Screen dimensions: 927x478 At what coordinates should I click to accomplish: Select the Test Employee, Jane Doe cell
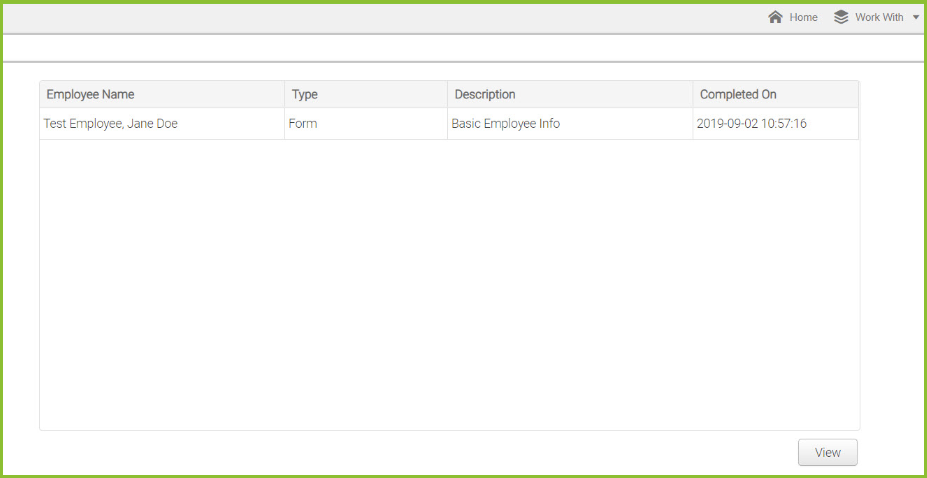tap(162, 124)
